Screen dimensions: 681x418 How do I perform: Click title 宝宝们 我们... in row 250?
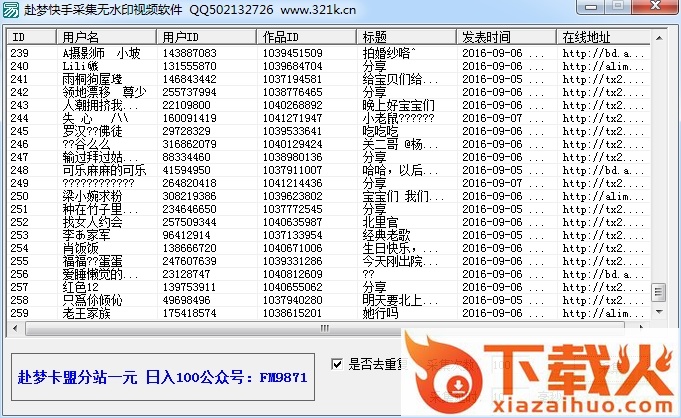[403, 196]
